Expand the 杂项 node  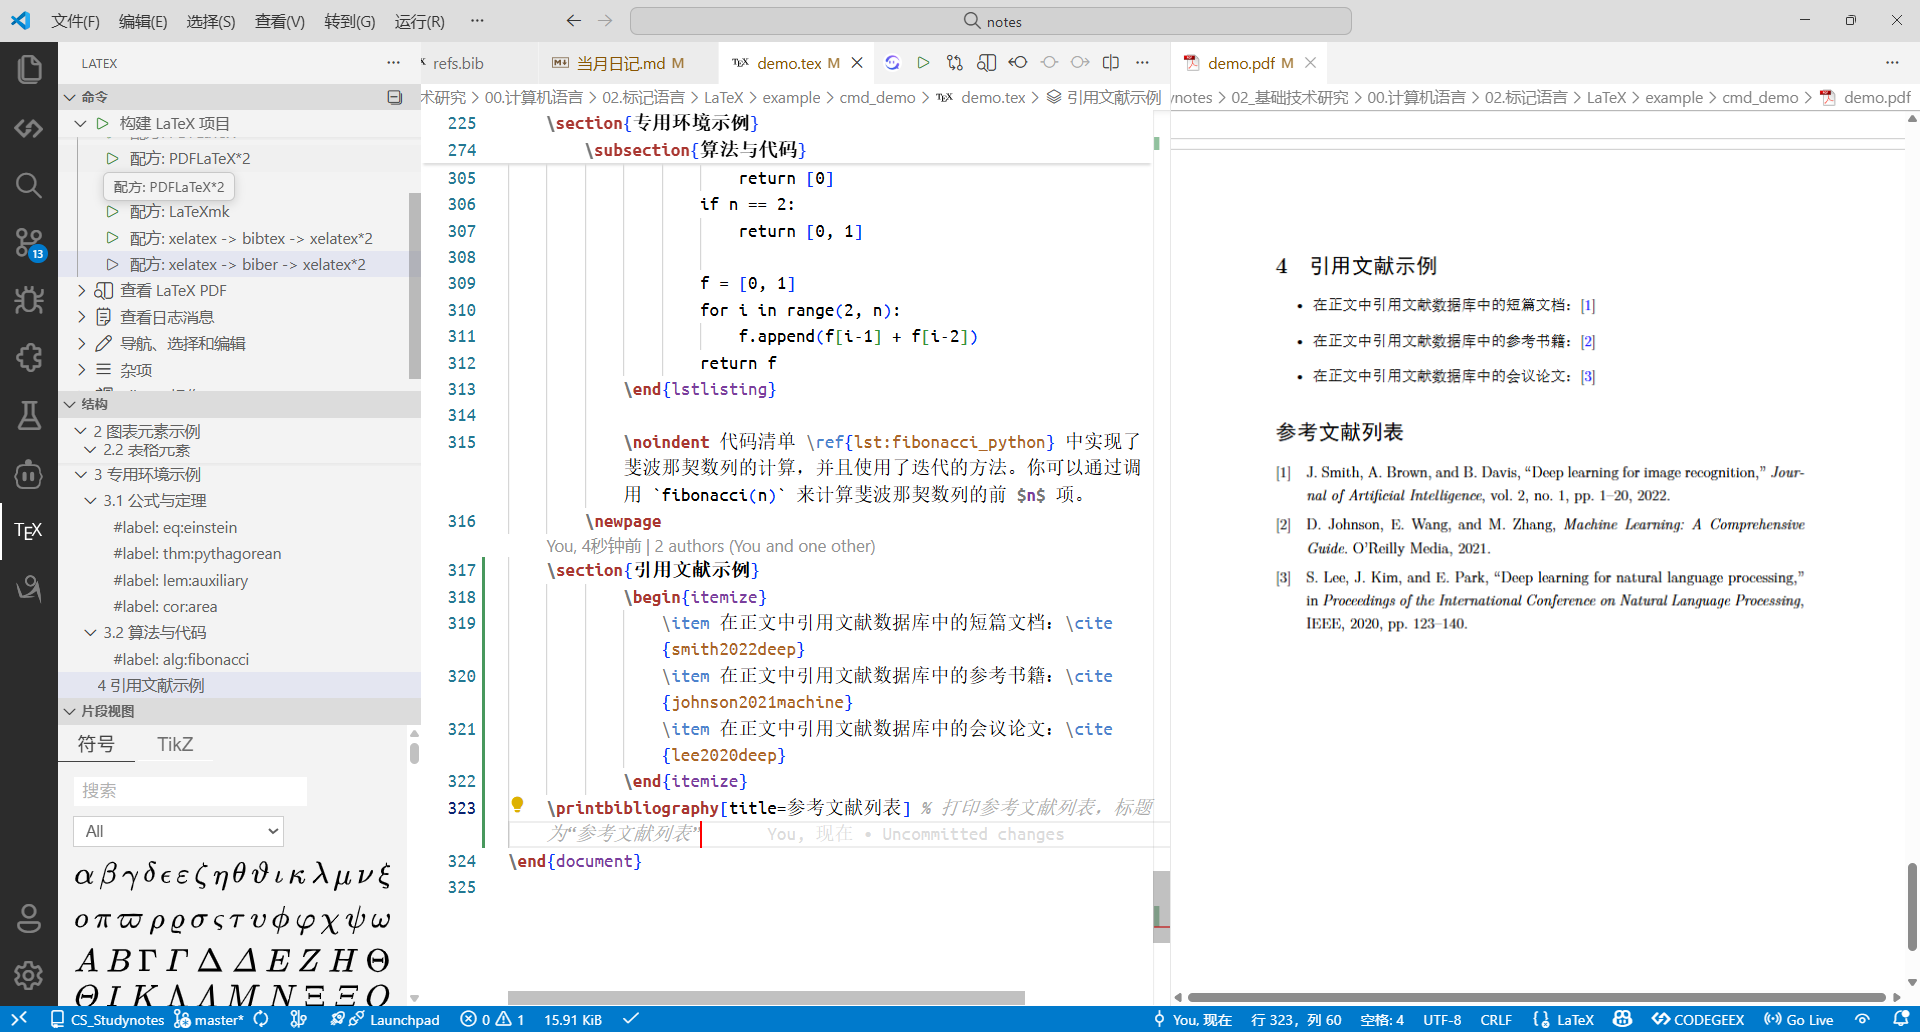[x=81, y=370]
